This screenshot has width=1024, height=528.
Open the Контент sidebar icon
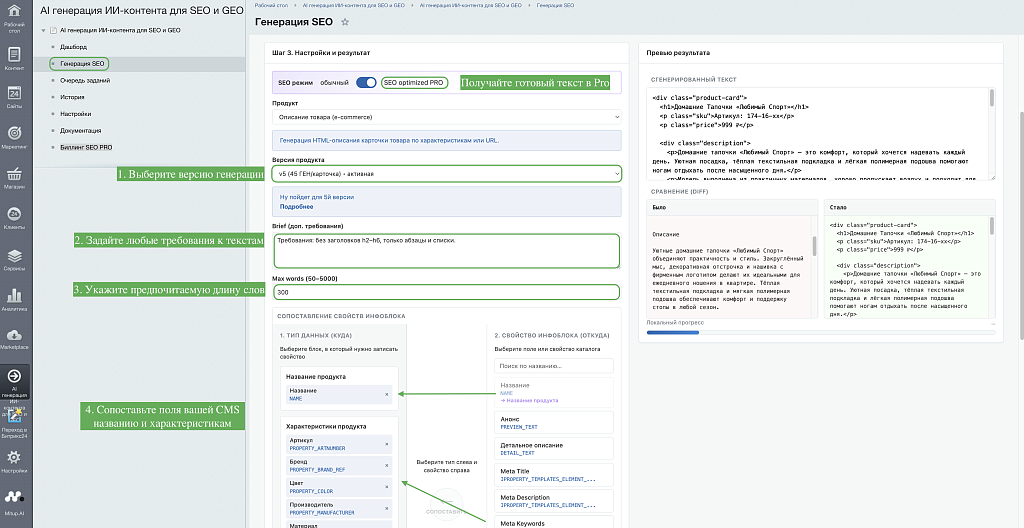click(x=14, y=54)
